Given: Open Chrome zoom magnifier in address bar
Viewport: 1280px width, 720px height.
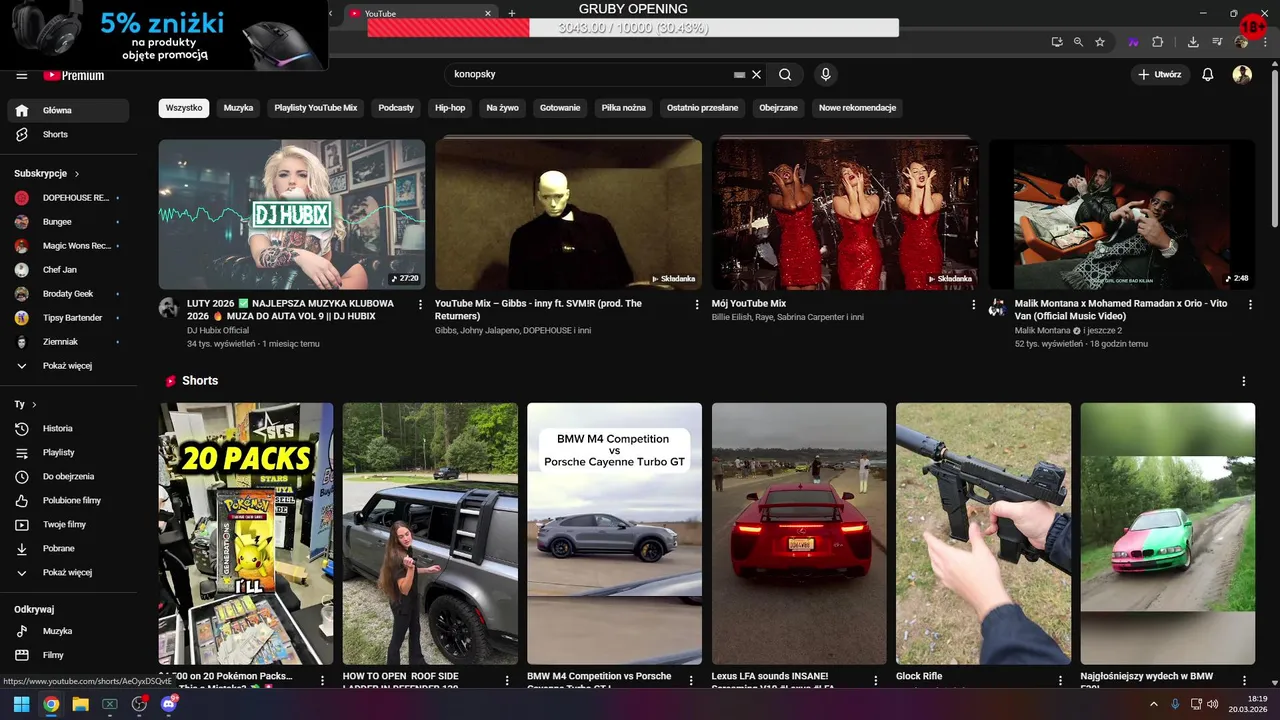Looking at the screenshot, I should [x=1078, y=42].
